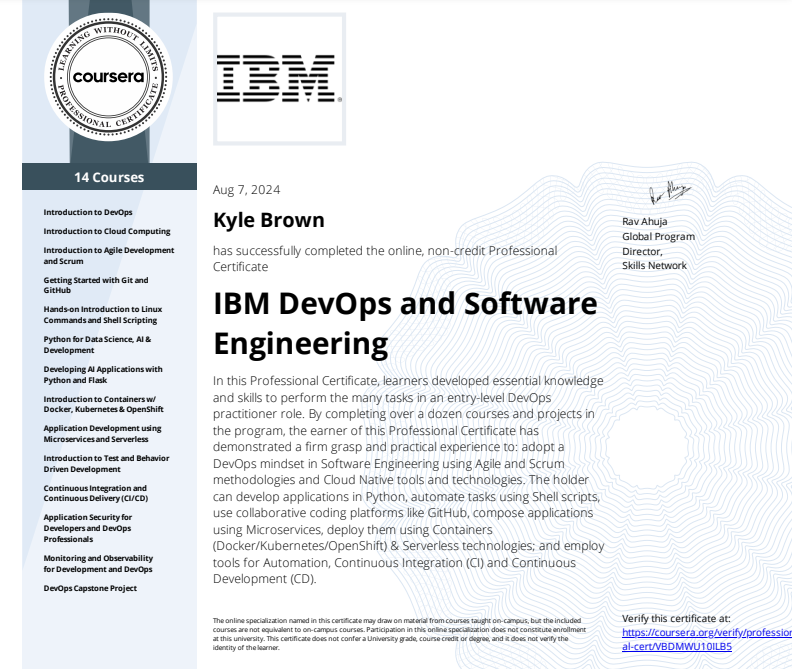Select "Introduction to Cloud Computing" course entry
This screenshot has width=792, height=669.
107,231
